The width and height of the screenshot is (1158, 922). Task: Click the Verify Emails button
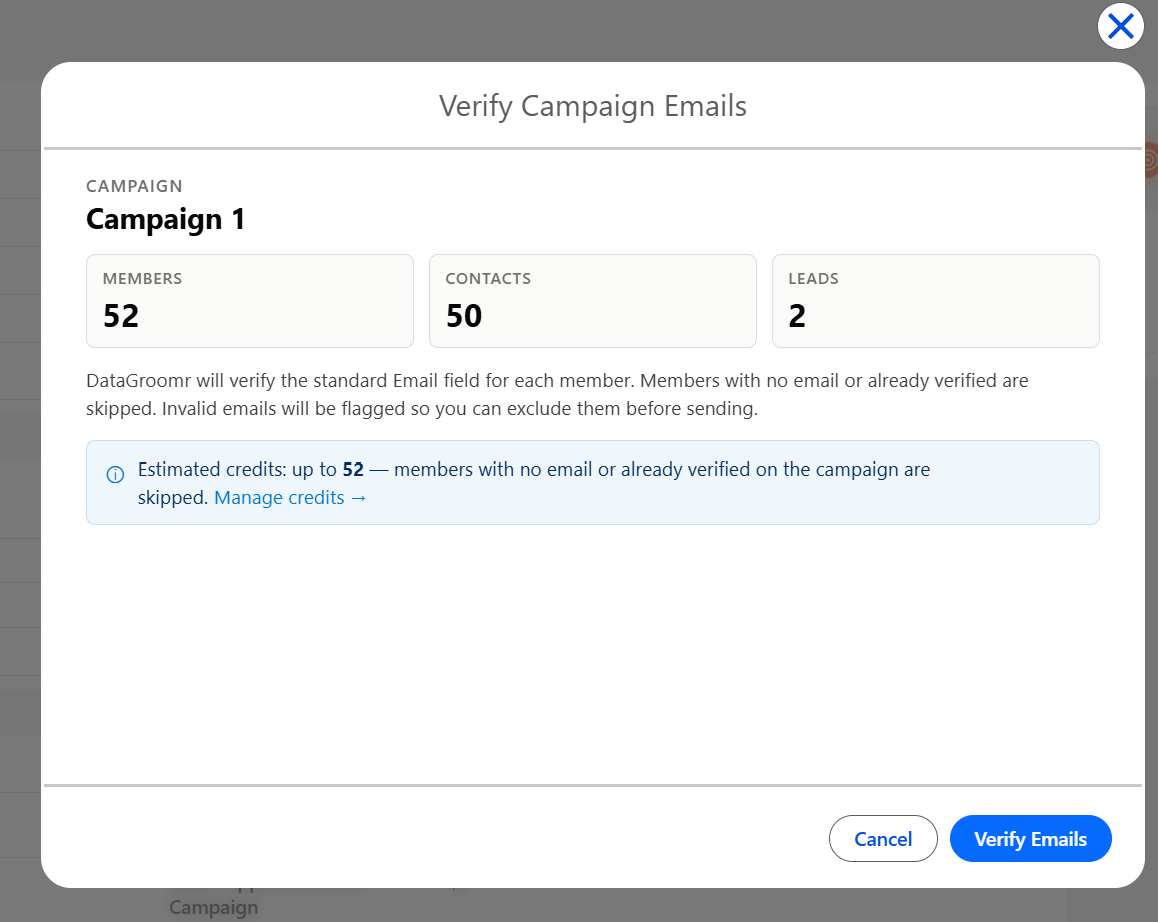tap(1030, 839)
